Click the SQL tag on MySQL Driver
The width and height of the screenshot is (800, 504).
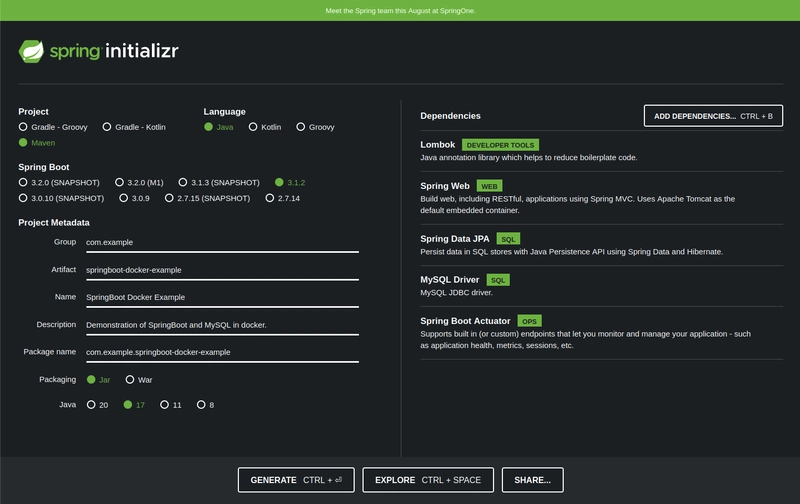498,280
